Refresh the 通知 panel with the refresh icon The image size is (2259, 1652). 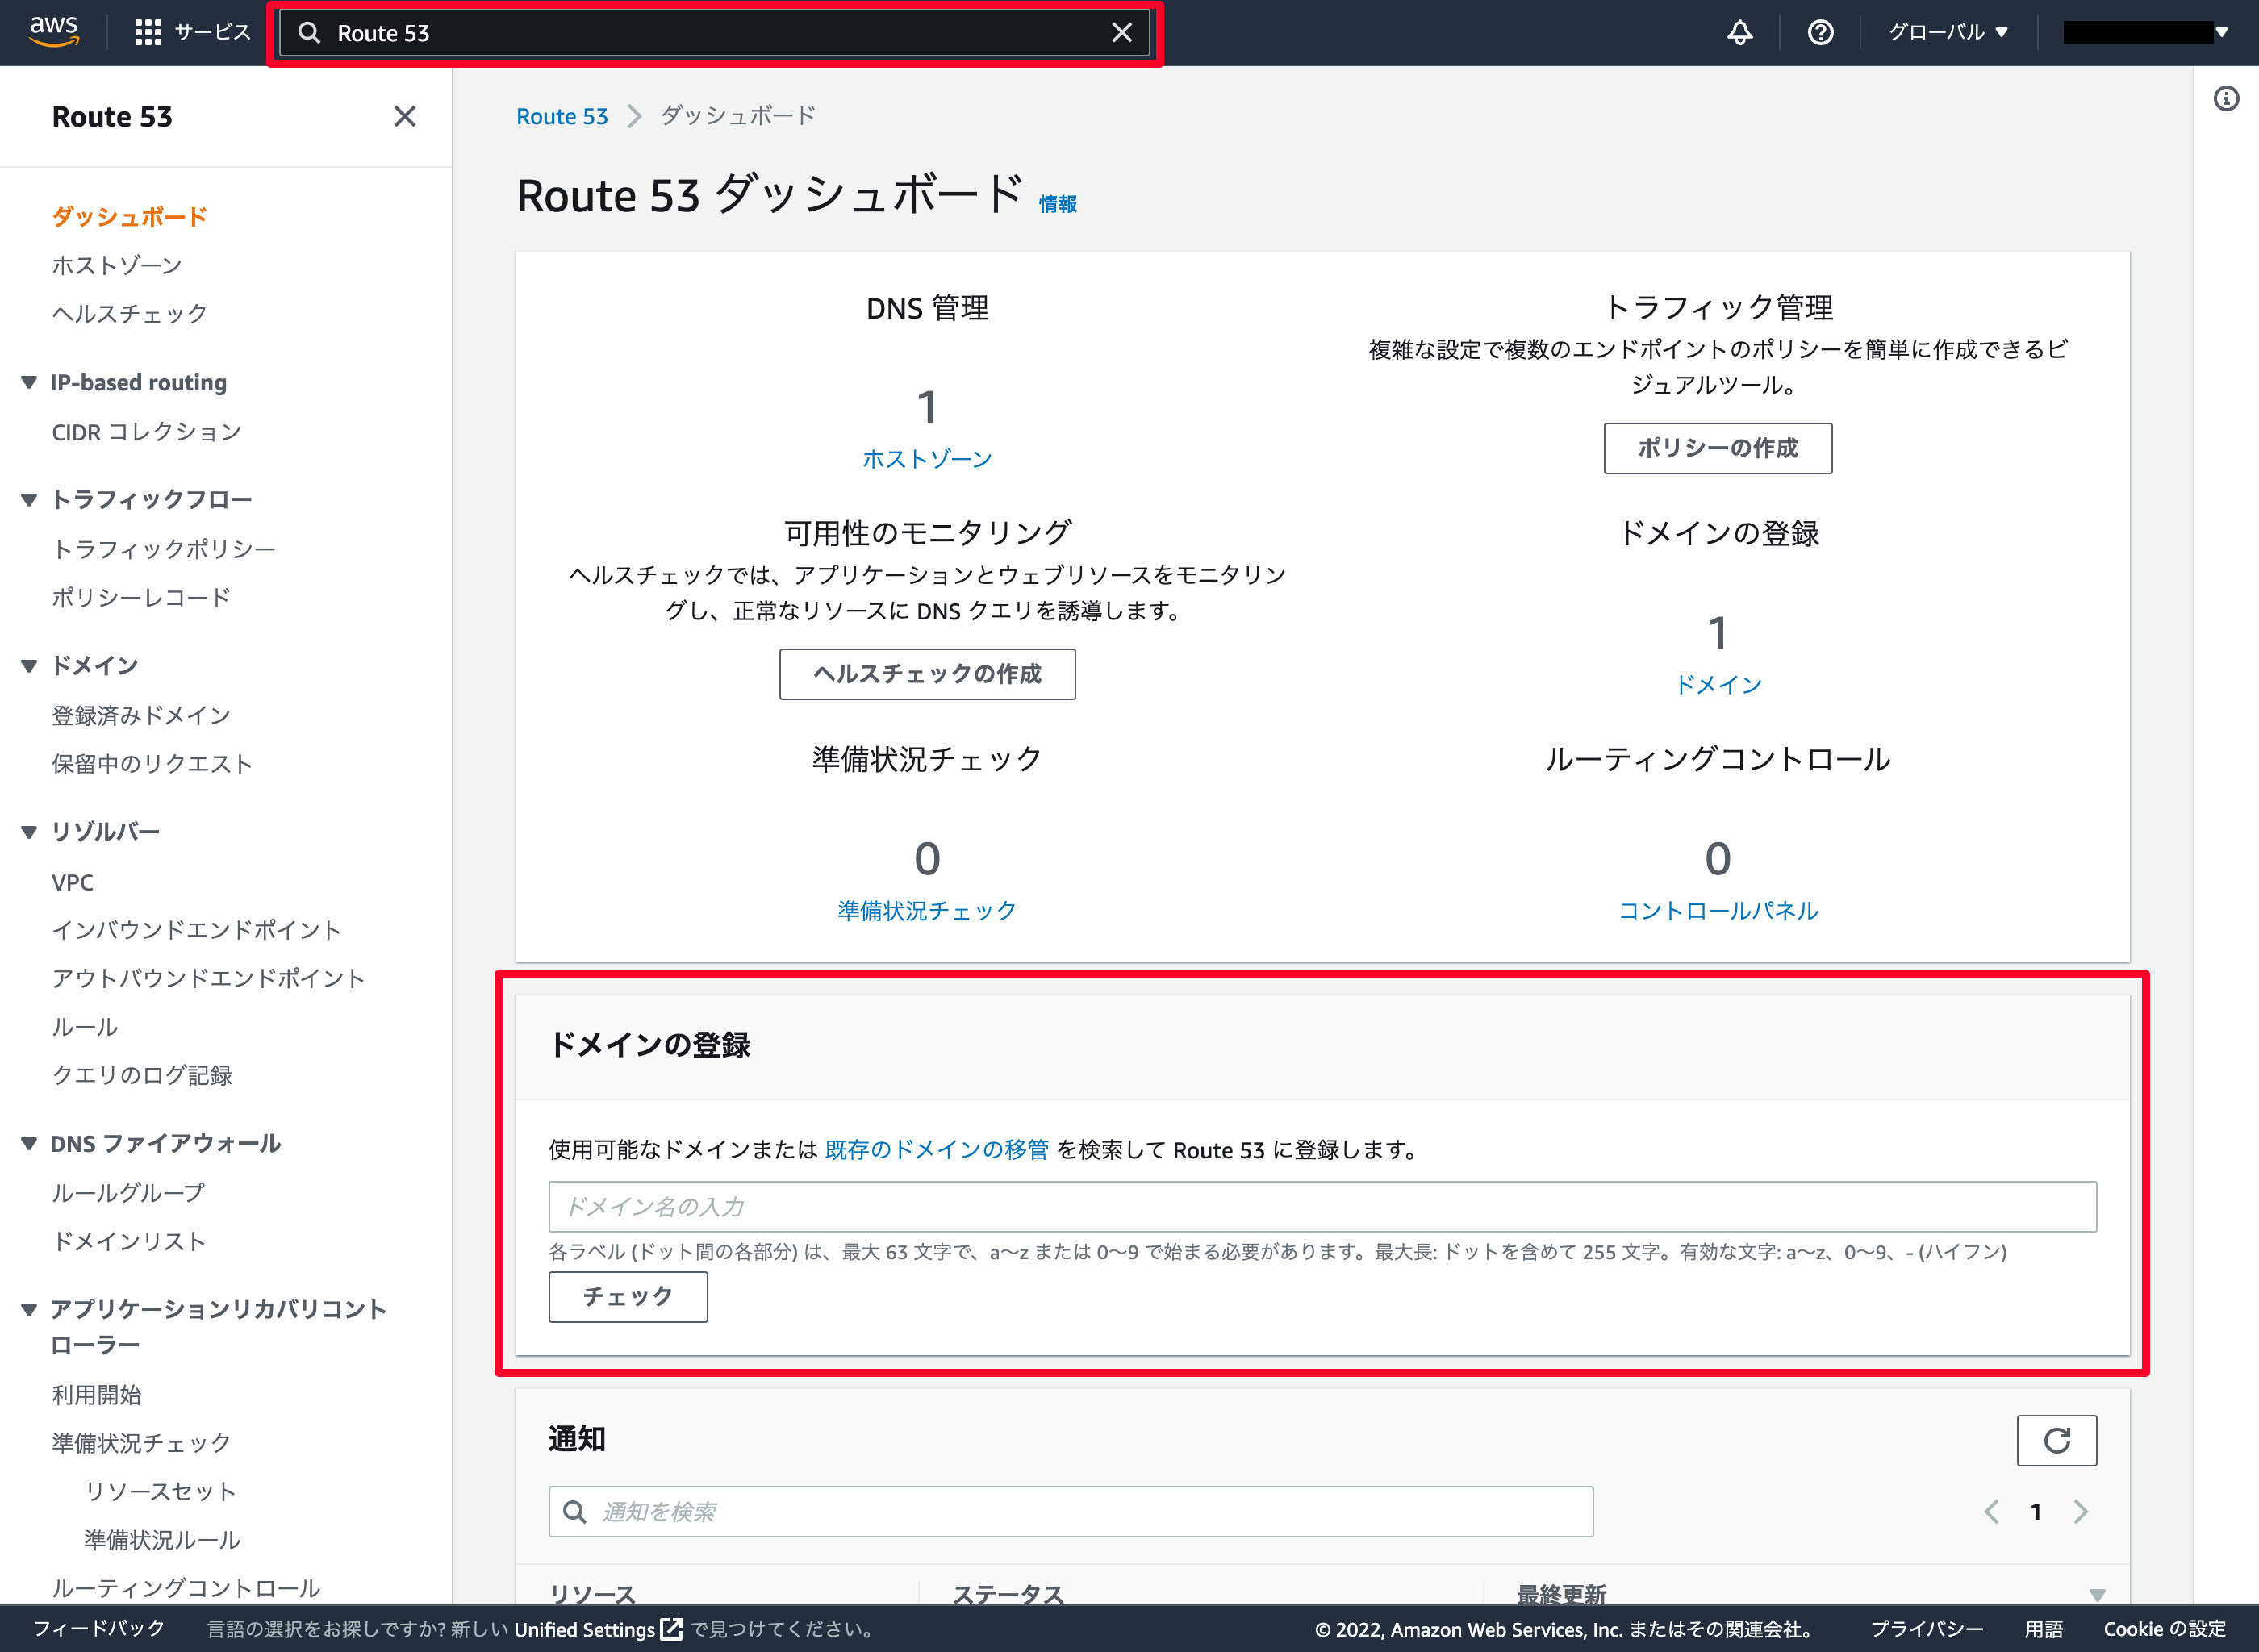[x=2056, y=1440]
